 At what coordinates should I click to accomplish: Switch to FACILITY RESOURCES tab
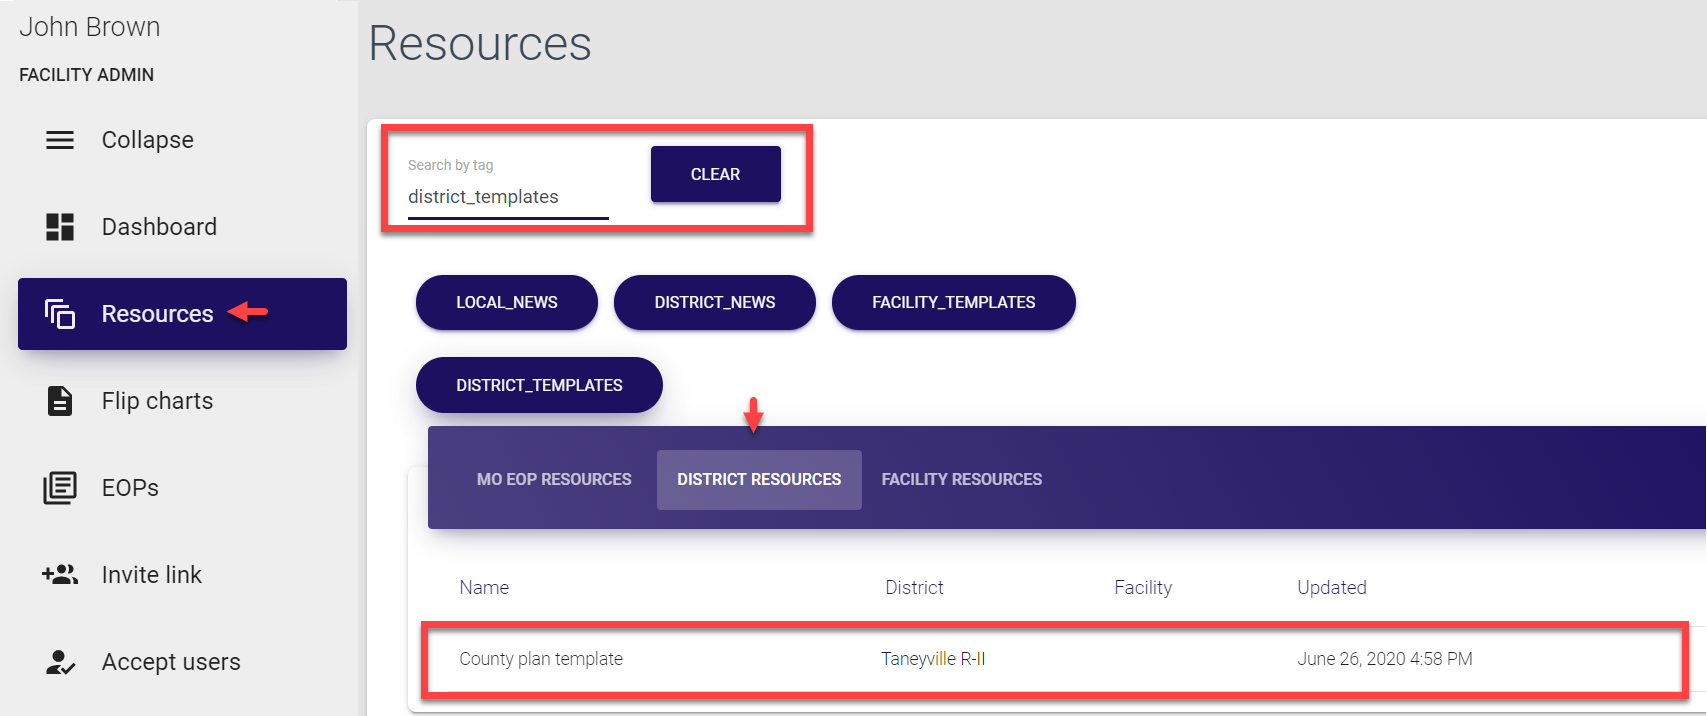pos(961,480)
